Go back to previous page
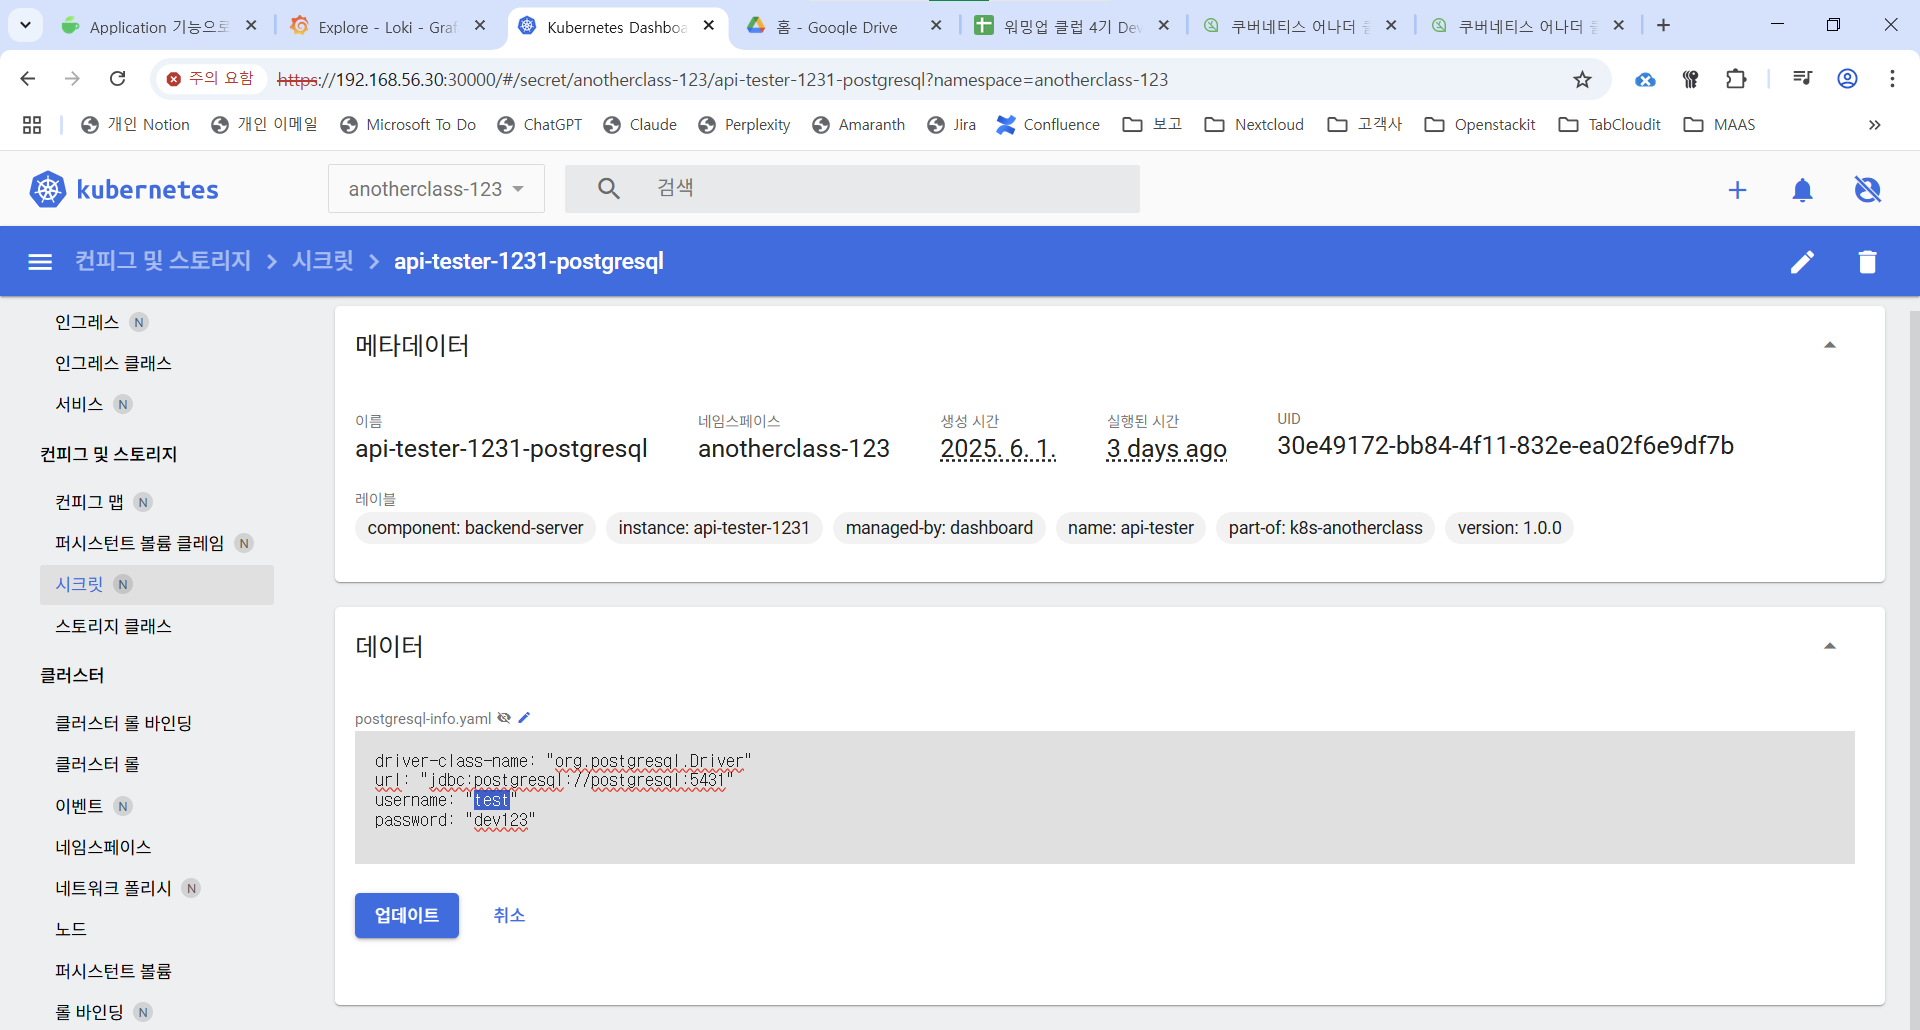Image resolution: width=1920 pixels, height=1030 pixels. coord(28,78)
